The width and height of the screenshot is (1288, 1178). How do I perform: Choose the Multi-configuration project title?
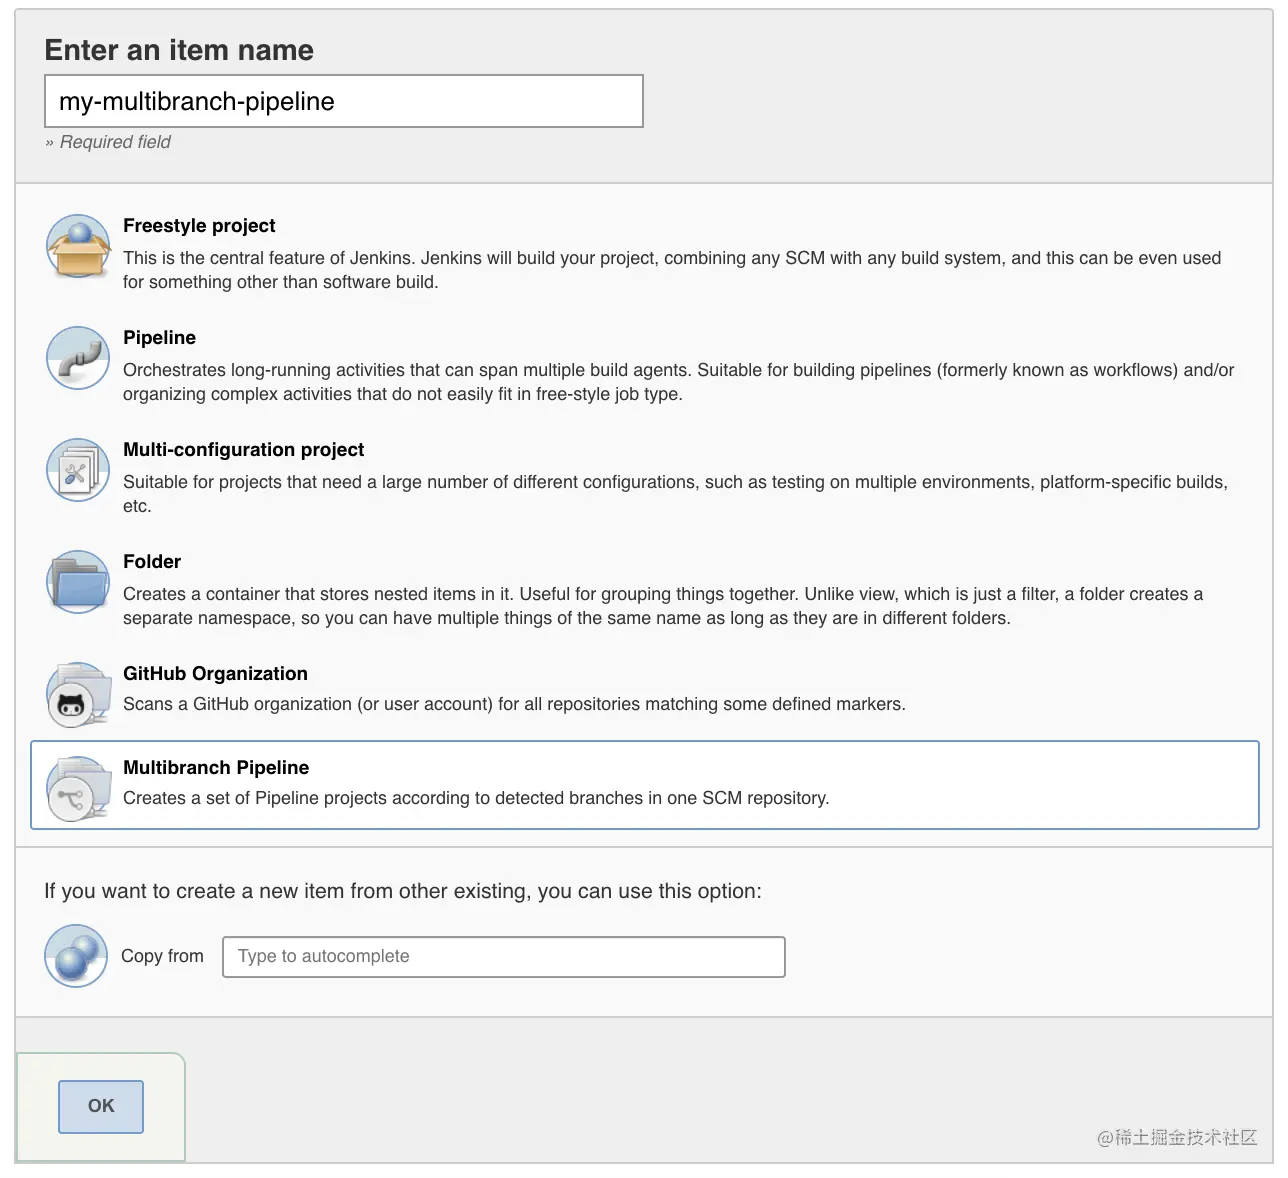tap(243, 450)
